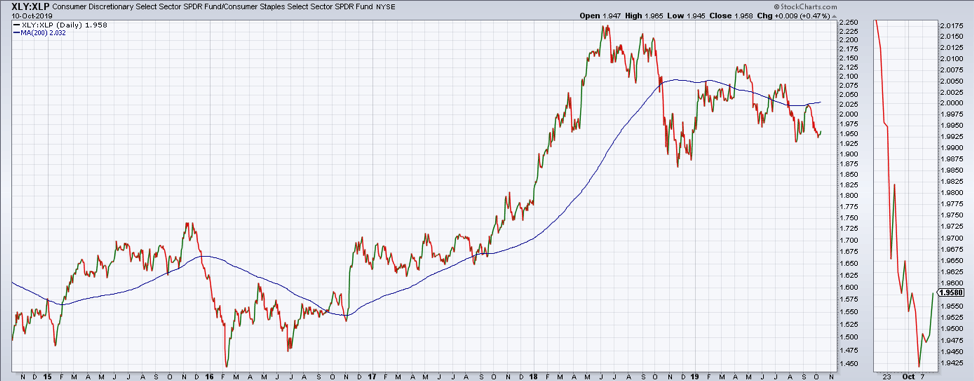Click the 16 year marker on time axis

209,376
